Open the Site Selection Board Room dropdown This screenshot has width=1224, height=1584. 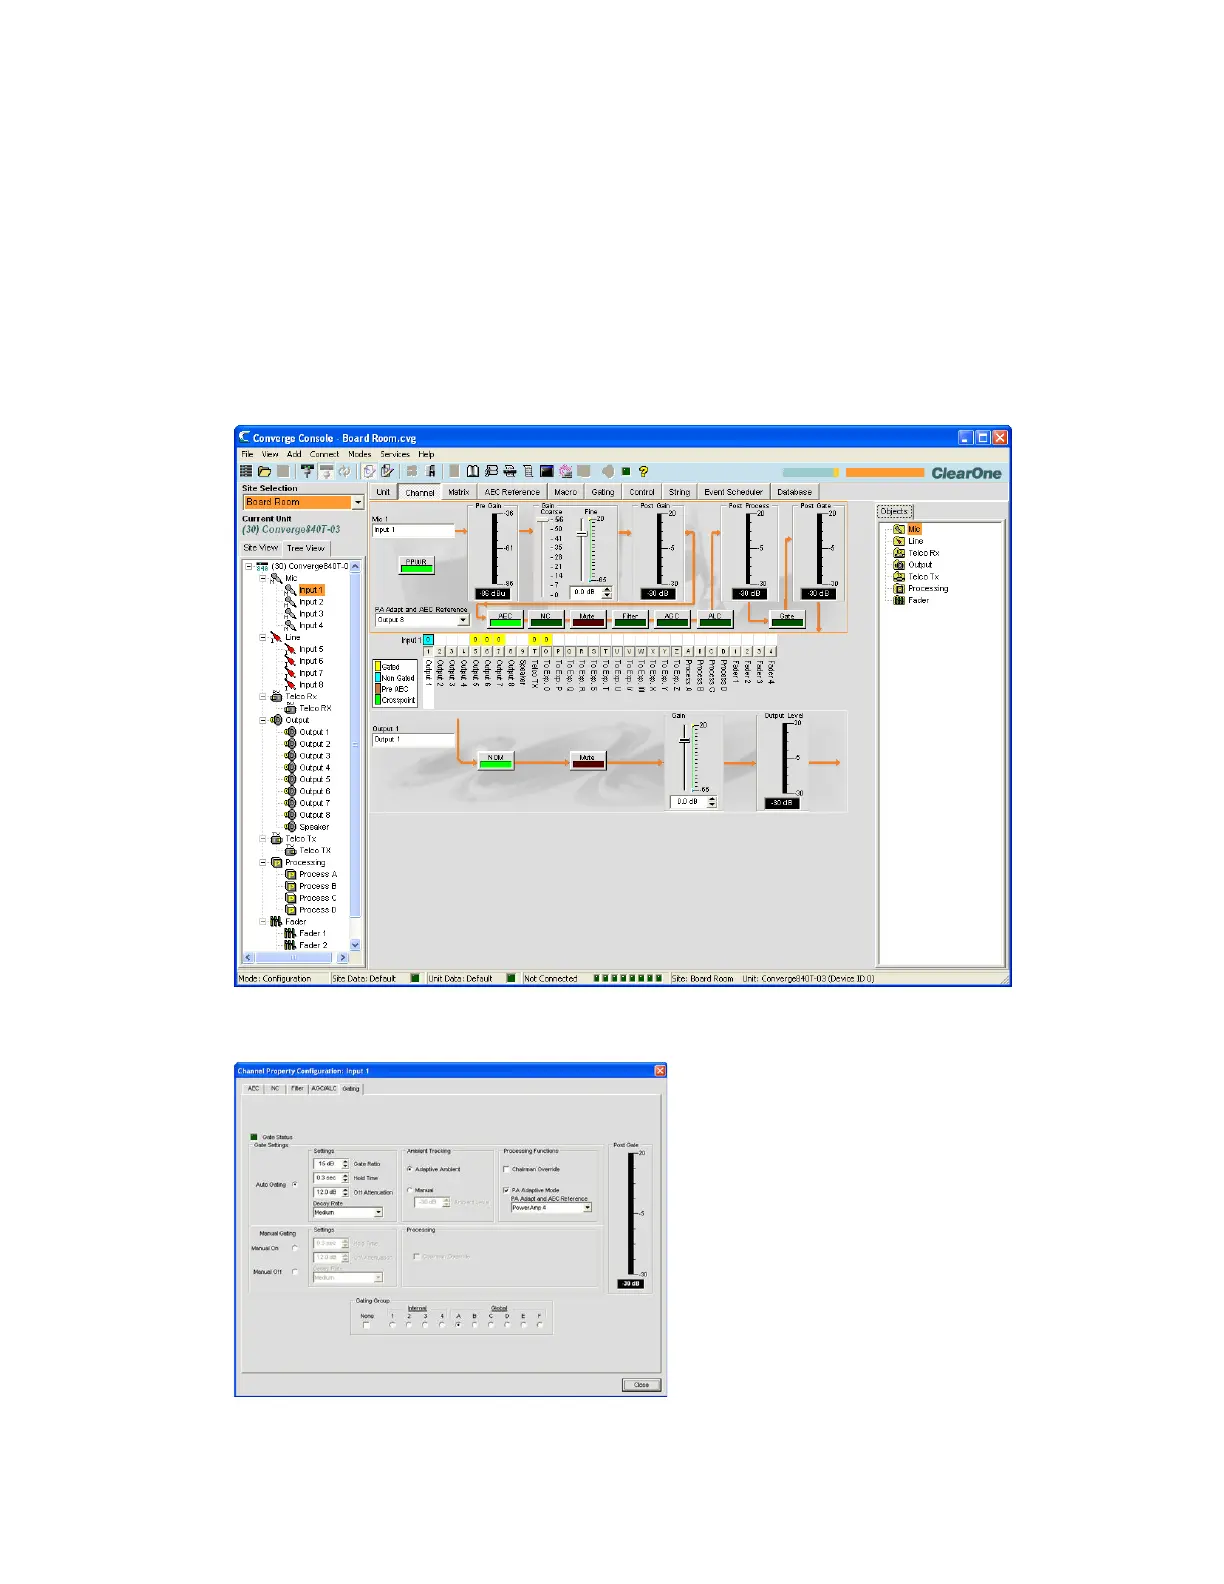(357, 503)
